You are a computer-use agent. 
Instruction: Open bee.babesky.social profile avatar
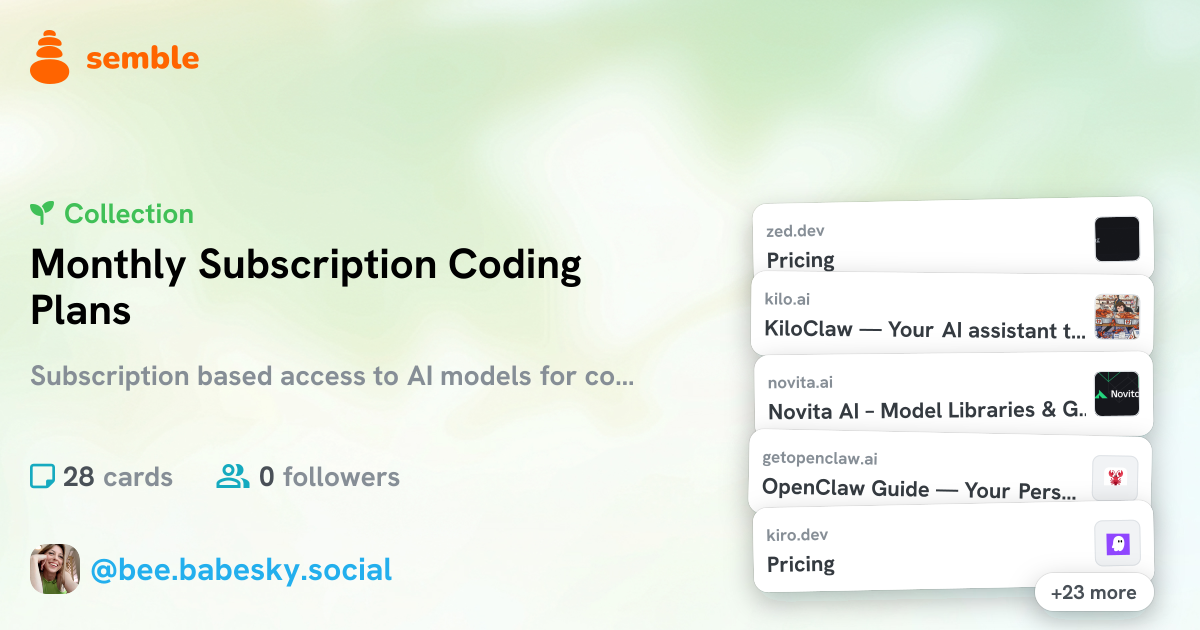point(55,569)
